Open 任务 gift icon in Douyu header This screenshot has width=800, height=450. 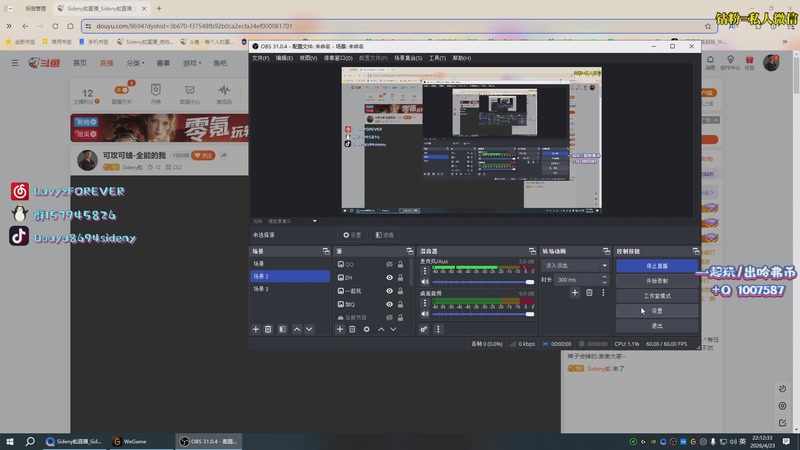click(x=749, y=62)
